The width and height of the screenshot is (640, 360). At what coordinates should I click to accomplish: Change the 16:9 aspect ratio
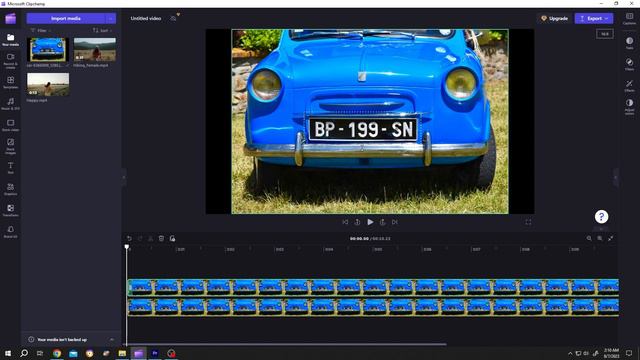[x=604, y=34]
